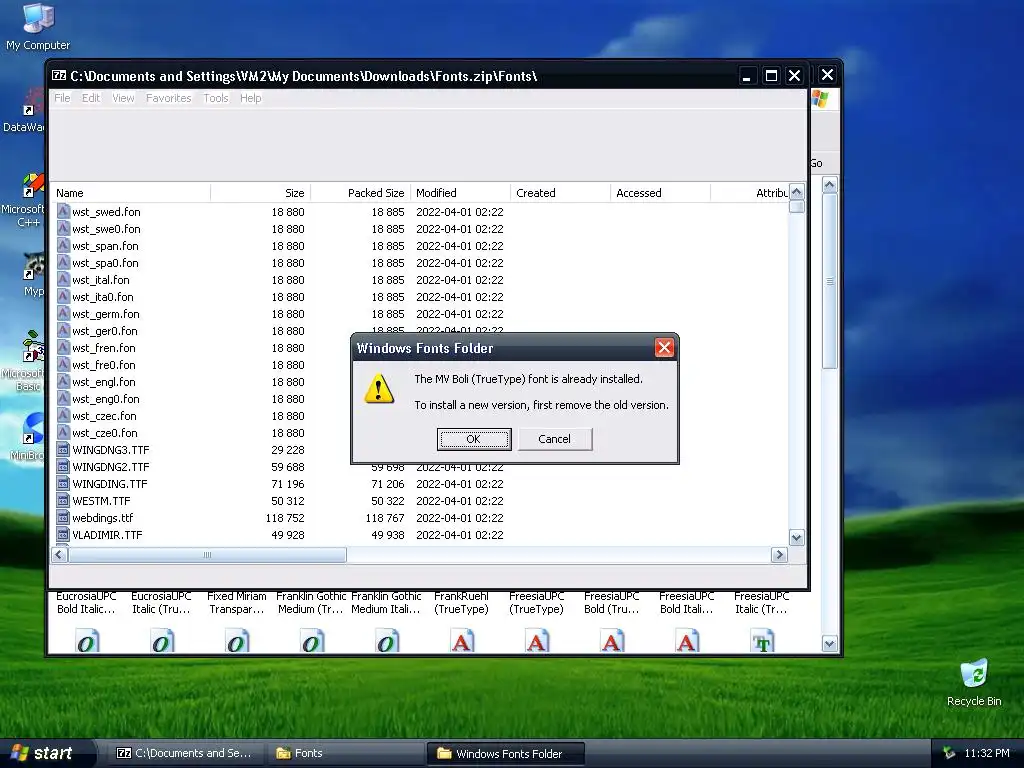
Task: Select the wst_fren.fon file icon
Action: coord(63,347)
